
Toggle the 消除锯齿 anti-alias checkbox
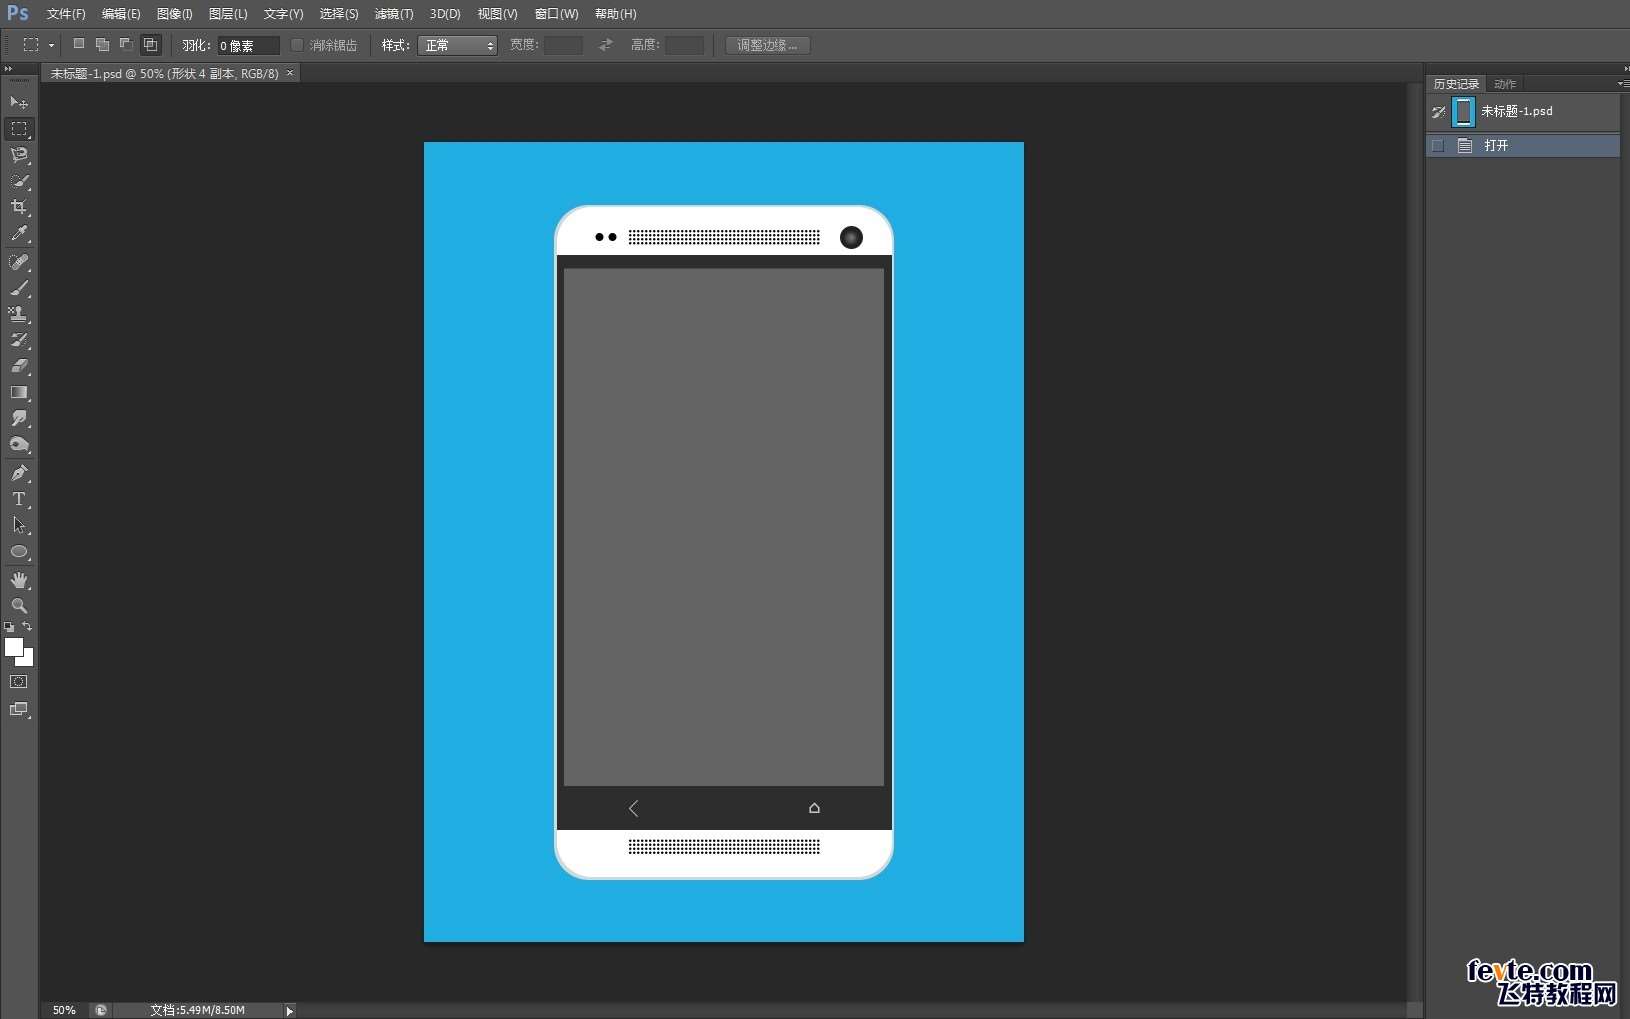tap(297, 45)
